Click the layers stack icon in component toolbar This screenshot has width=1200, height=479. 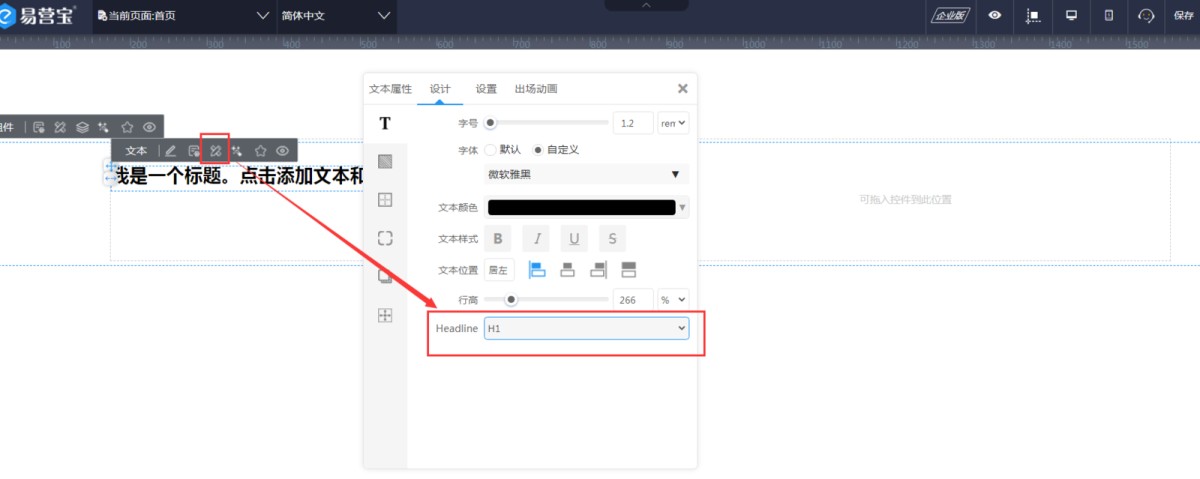[x=83, y=127]
